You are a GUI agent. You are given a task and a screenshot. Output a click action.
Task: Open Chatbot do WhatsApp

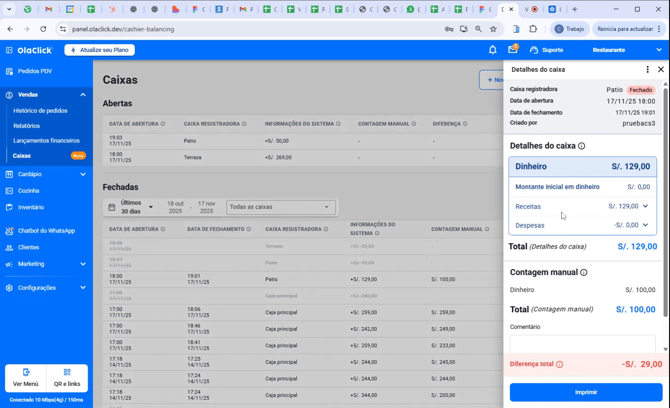[46, 231]
